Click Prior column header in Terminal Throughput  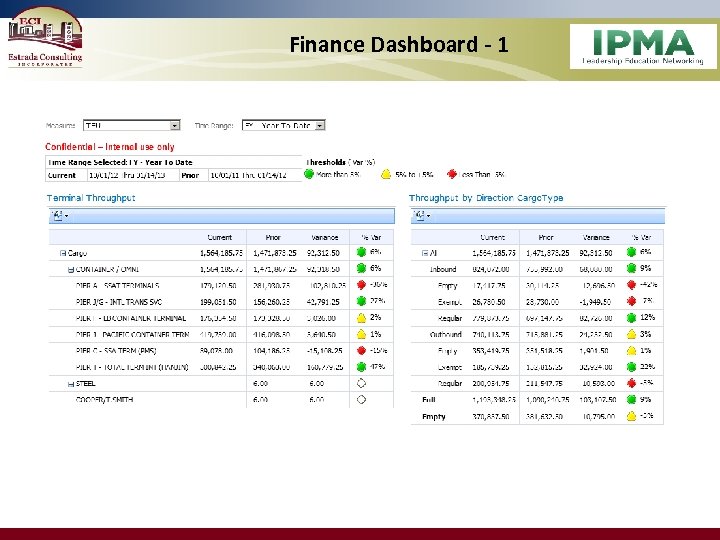273,237
